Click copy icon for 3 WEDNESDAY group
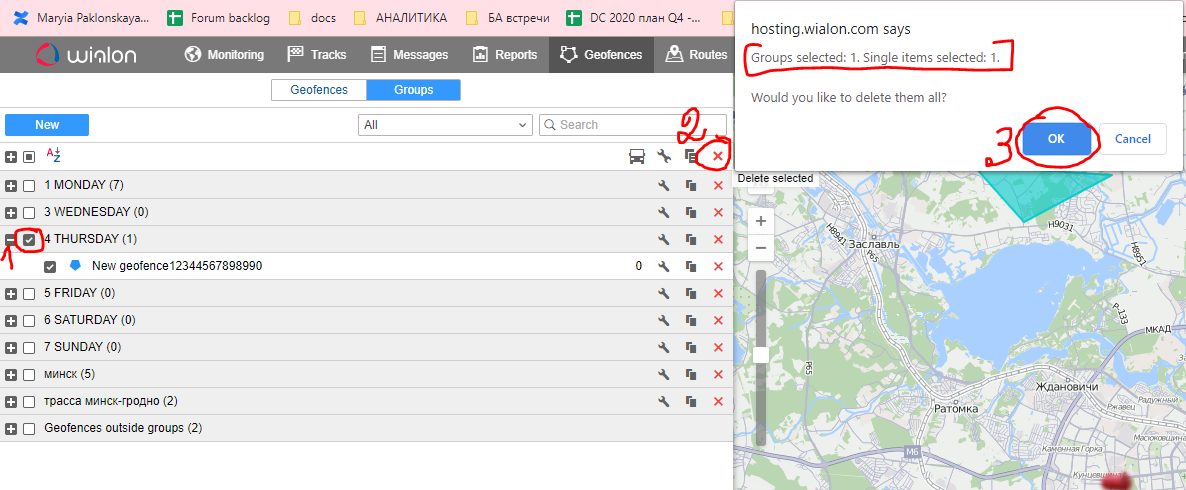 coord(690,212)
